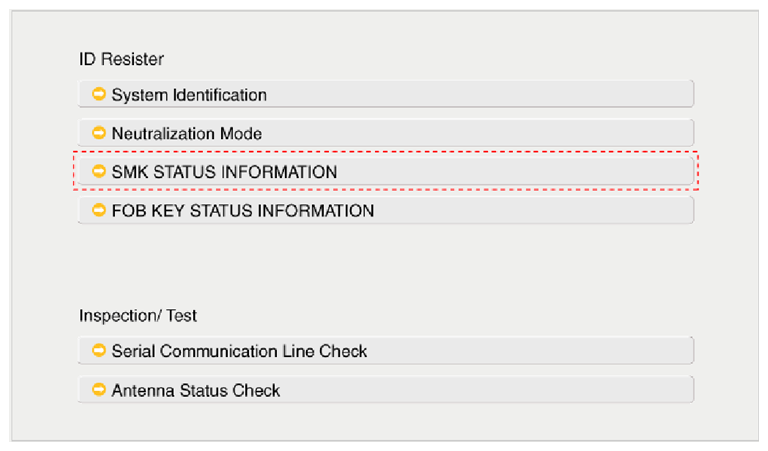Start the Antenna Status Check text label
The height and width of the screenshot is (451, 768).
[x=196, y=390]
